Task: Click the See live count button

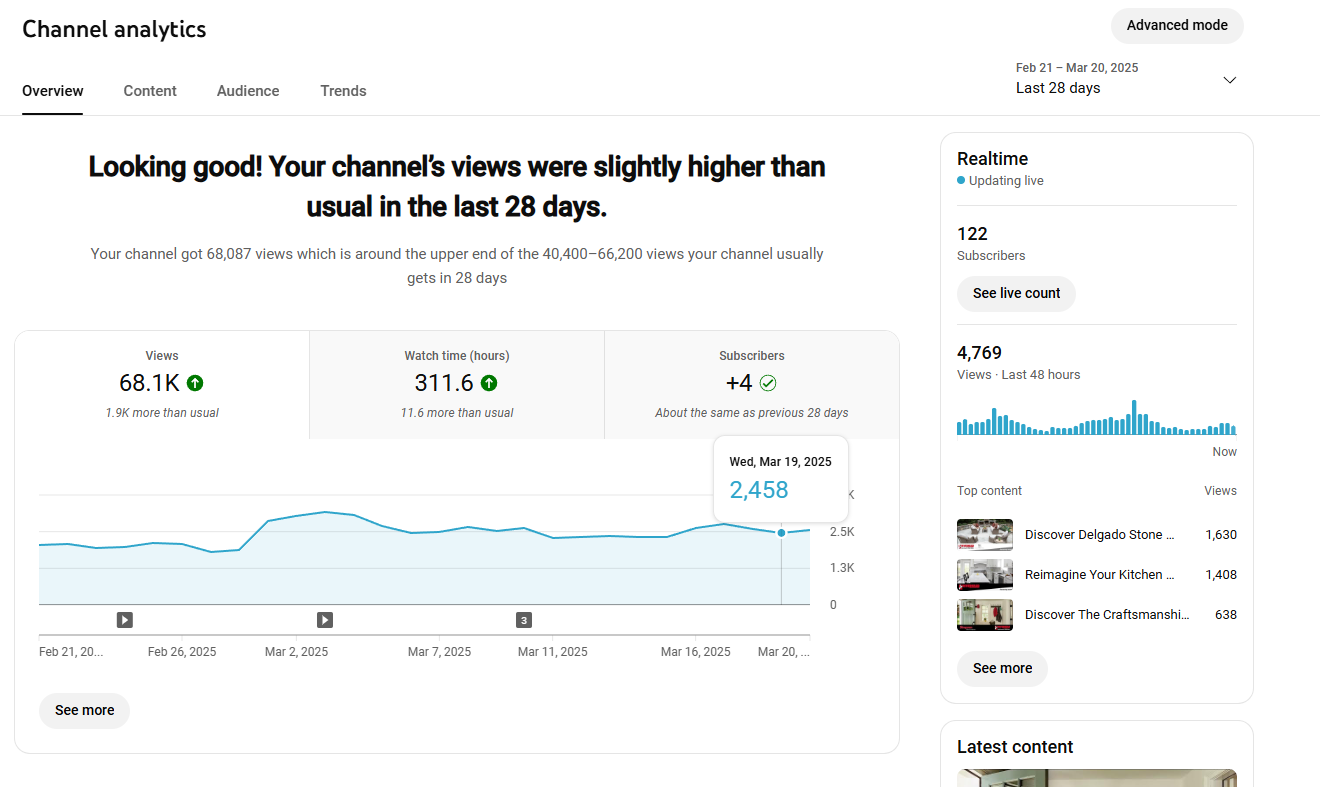Action: point(1016,294)
